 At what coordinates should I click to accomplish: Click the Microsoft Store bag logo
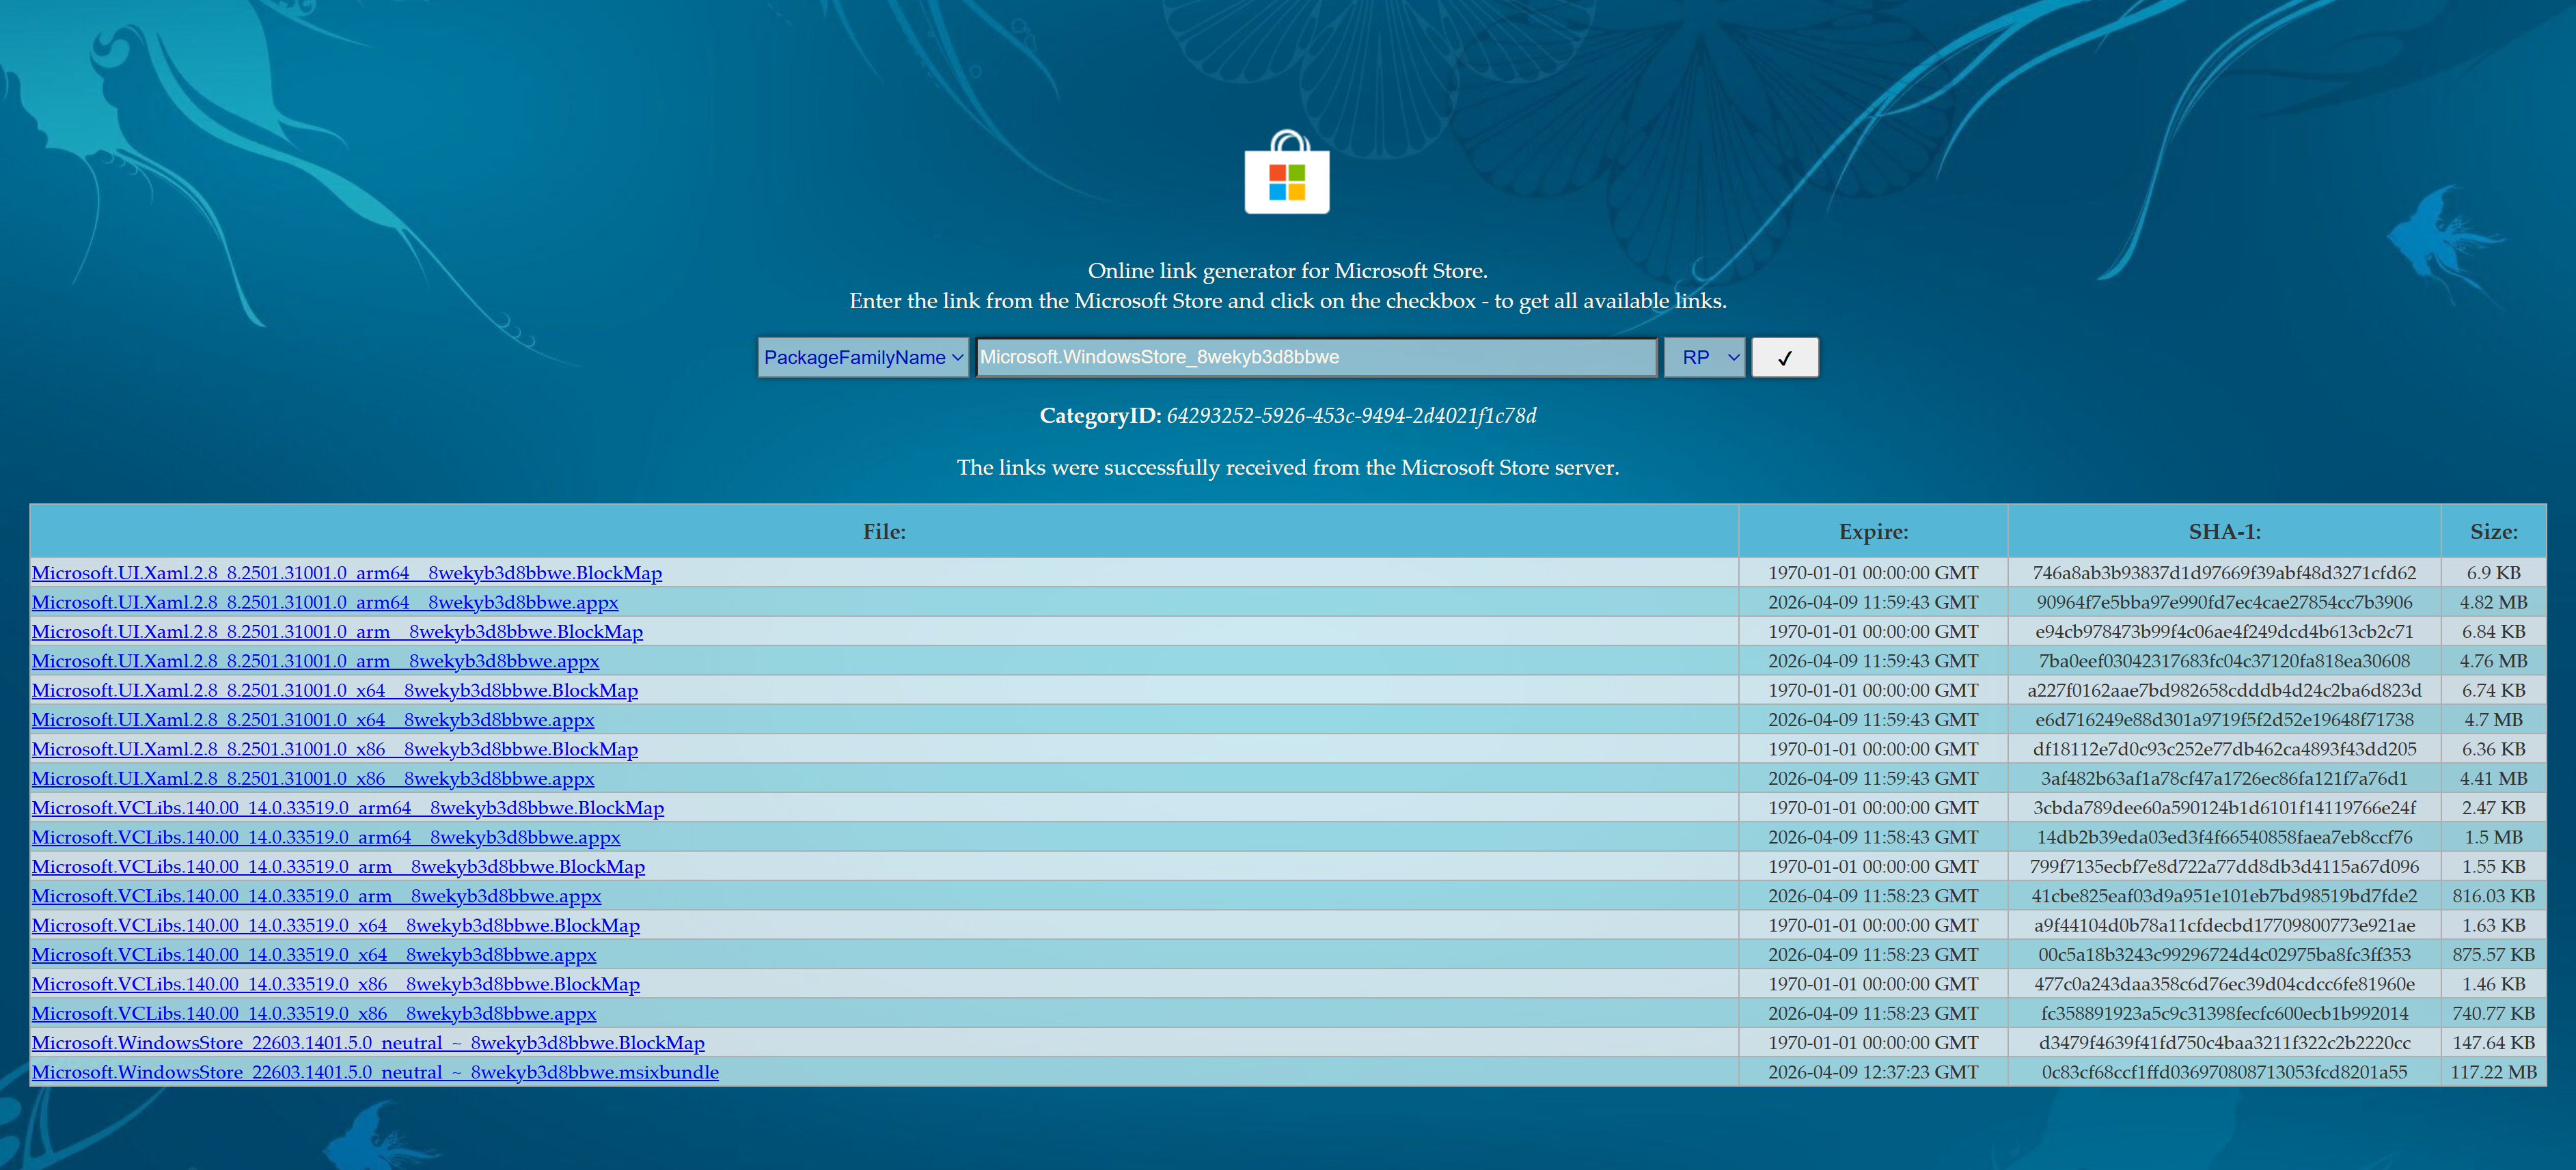pos(1287,172)
